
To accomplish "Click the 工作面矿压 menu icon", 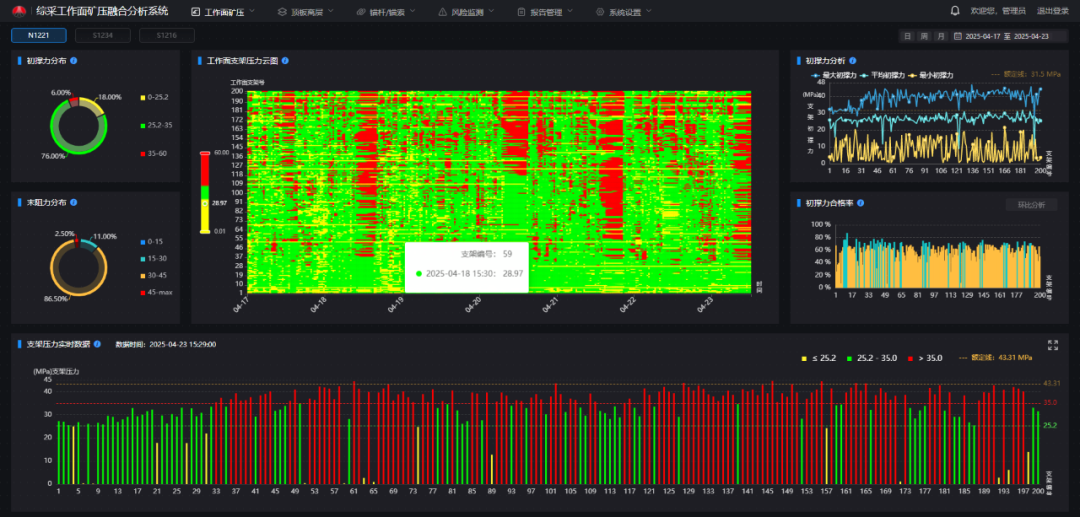I will click(196, 12).
